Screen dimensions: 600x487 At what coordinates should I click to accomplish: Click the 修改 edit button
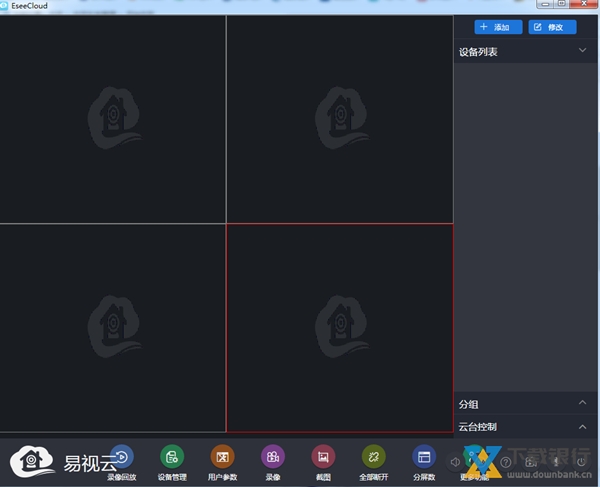tap(553, 27)
